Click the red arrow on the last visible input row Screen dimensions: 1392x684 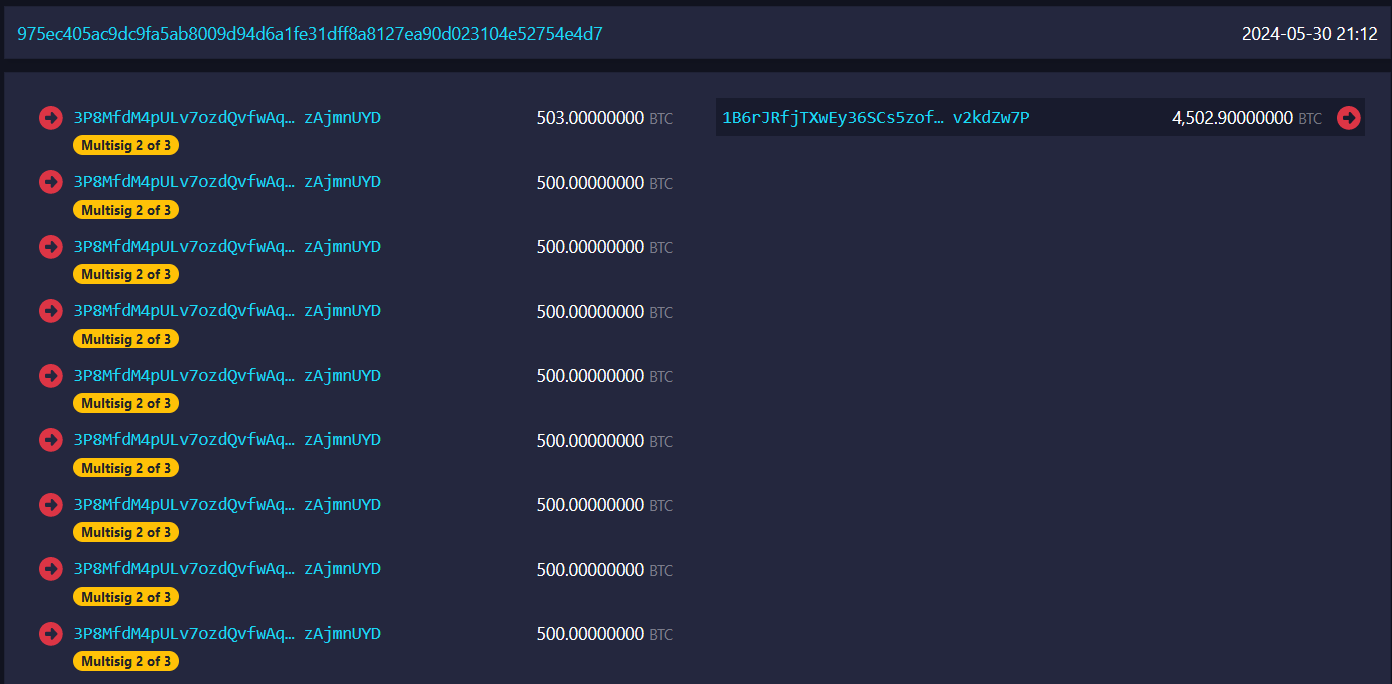[50, 633]
